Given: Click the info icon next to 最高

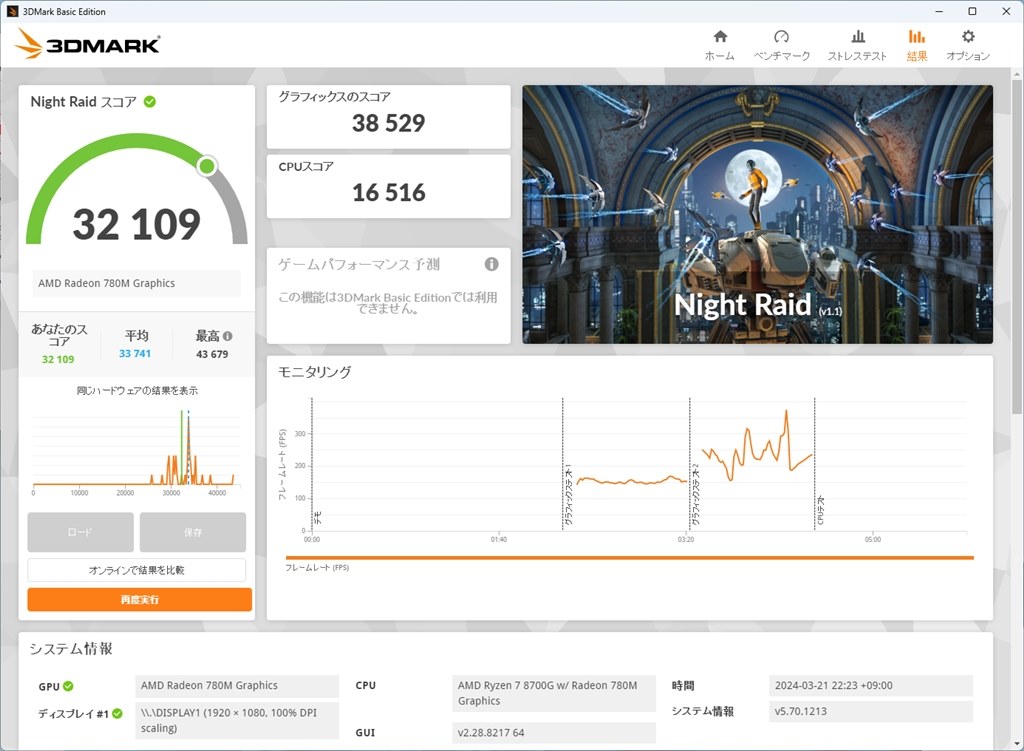Looking at the screenshot, I should point(228,337).
